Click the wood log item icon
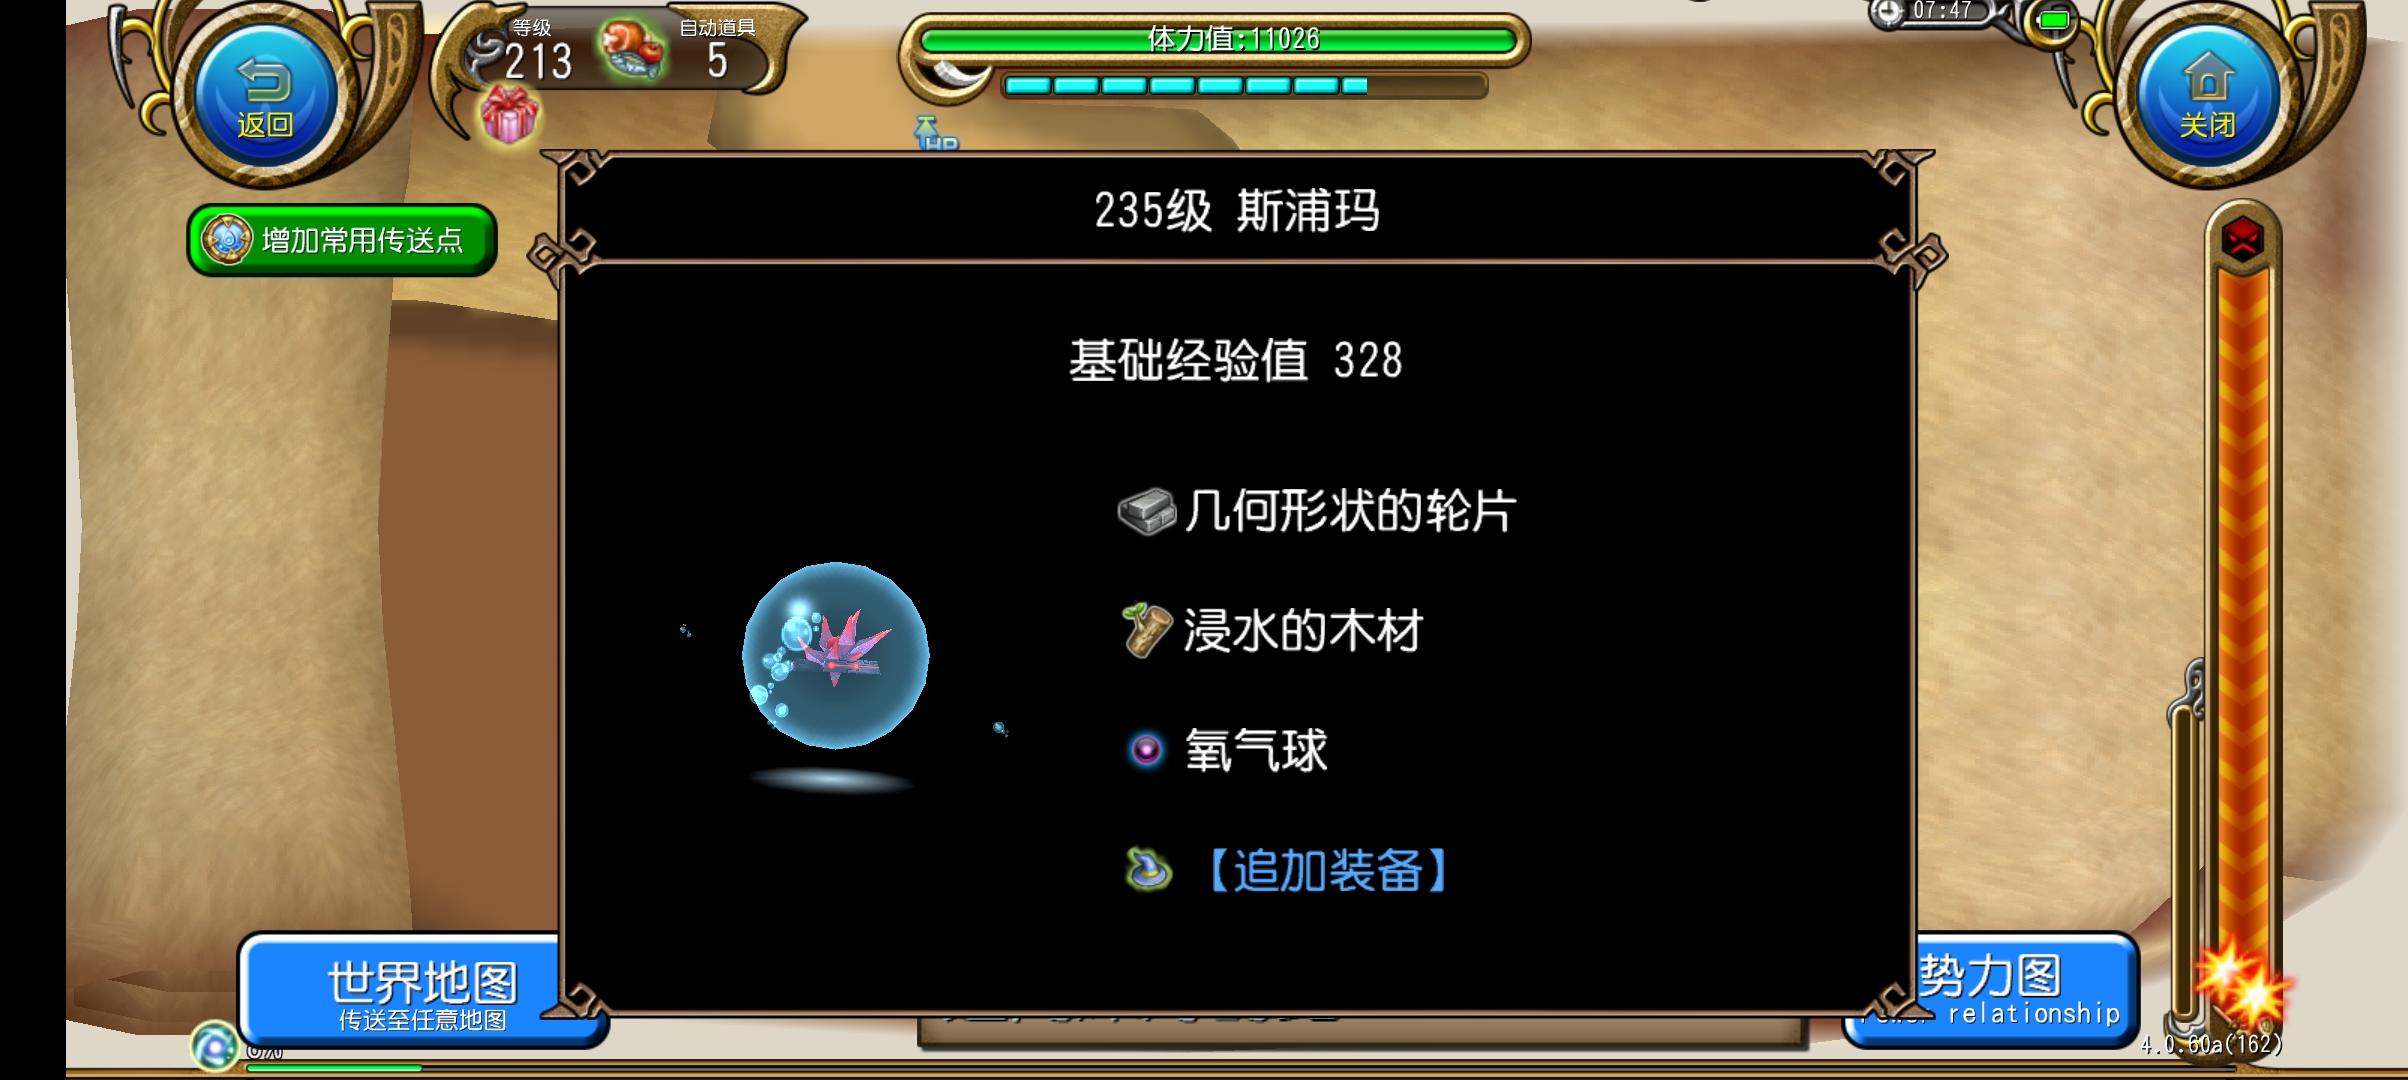This screenshot has height=1080, width=2408. tap(1146, 630)
